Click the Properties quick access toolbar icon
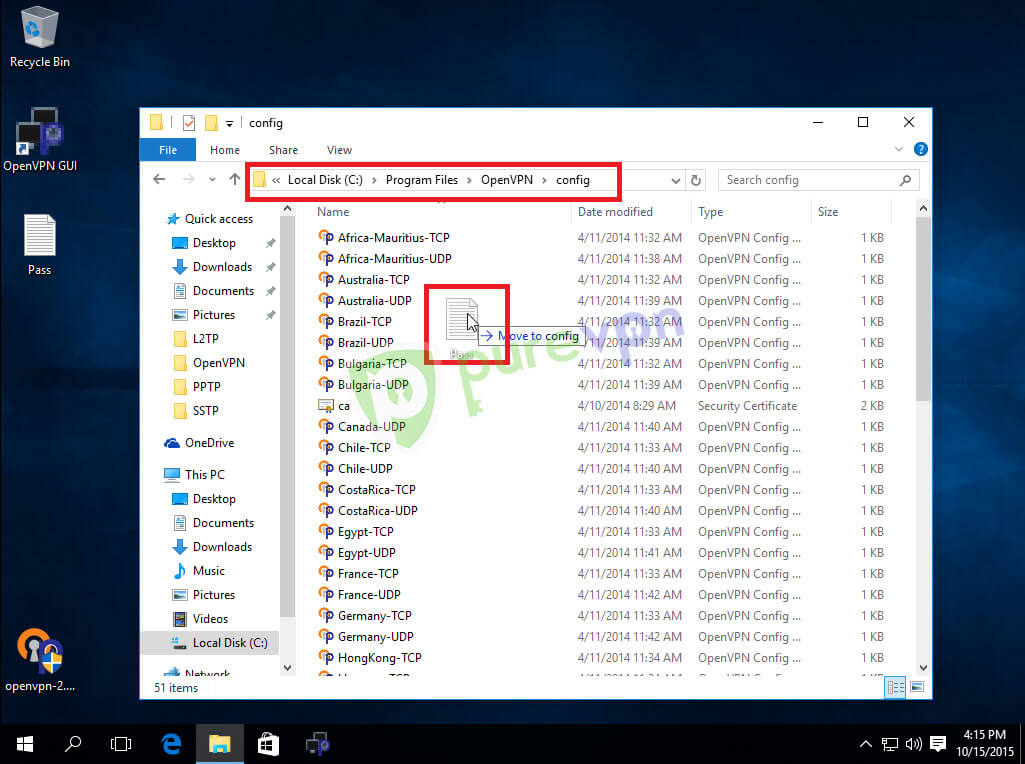 pos(189,123)
